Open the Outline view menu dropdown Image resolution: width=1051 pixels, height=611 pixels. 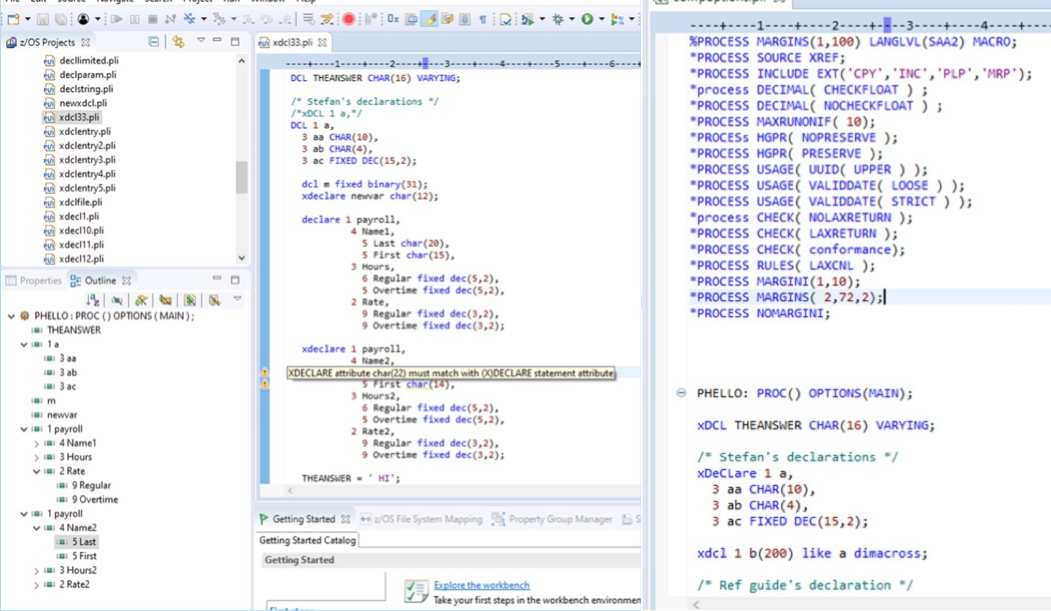237,300
